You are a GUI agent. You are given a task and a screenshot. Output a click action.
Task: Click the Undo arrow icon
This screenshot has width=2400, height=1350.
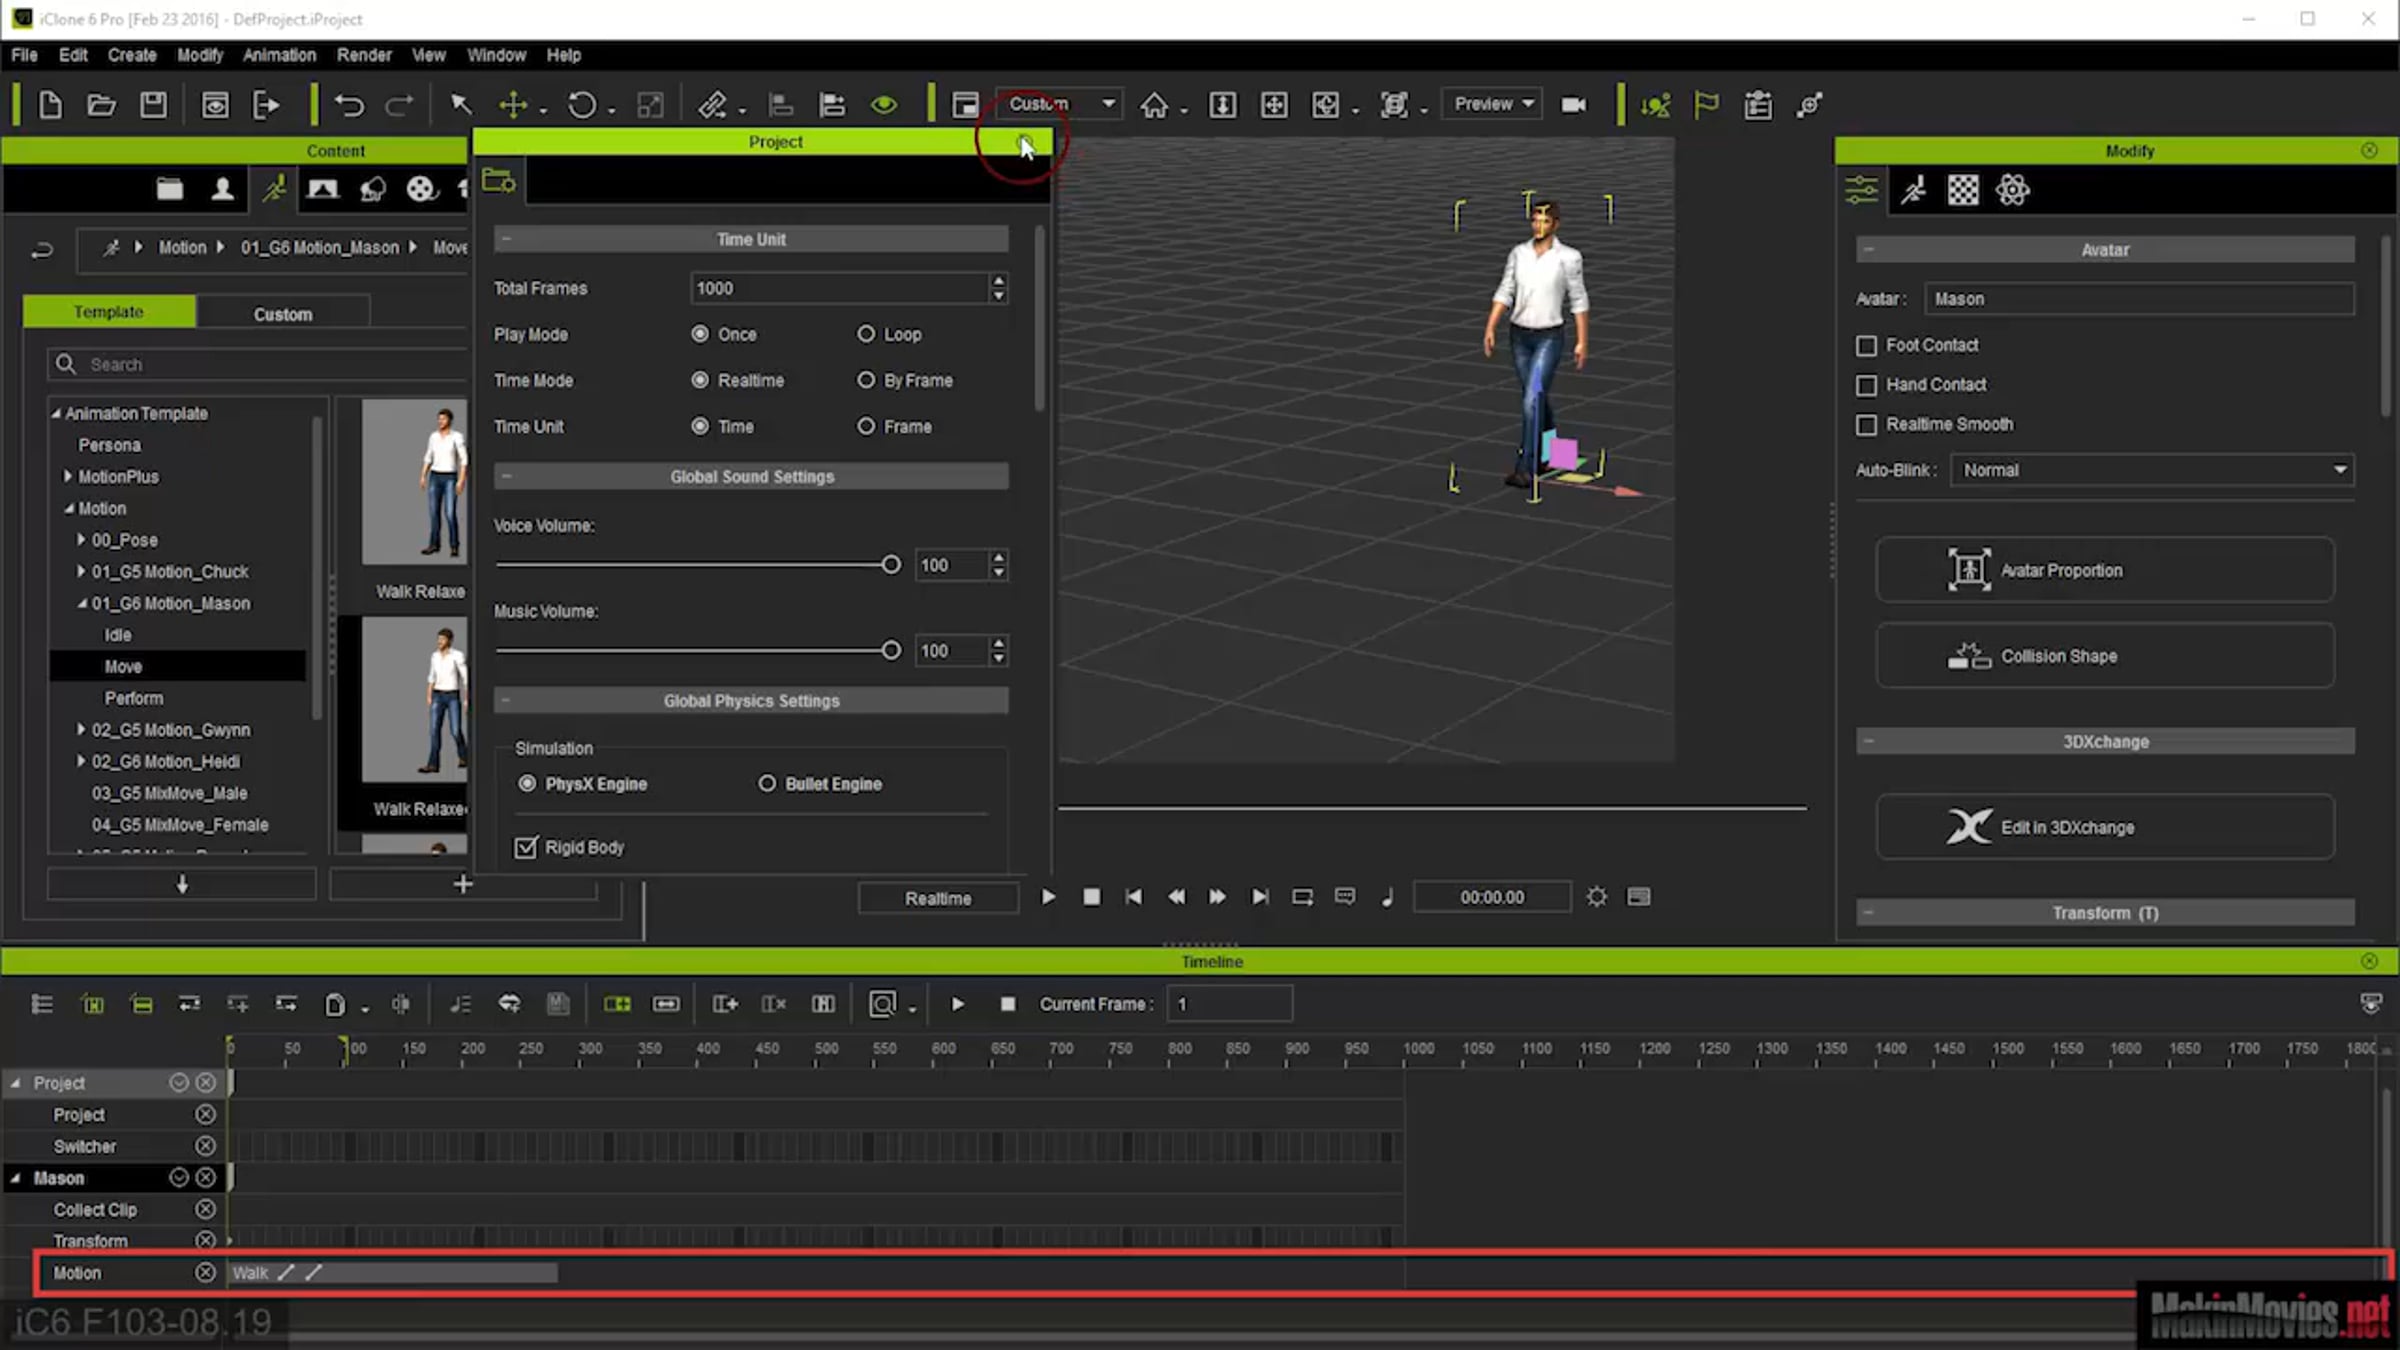(x=349, y=105)
